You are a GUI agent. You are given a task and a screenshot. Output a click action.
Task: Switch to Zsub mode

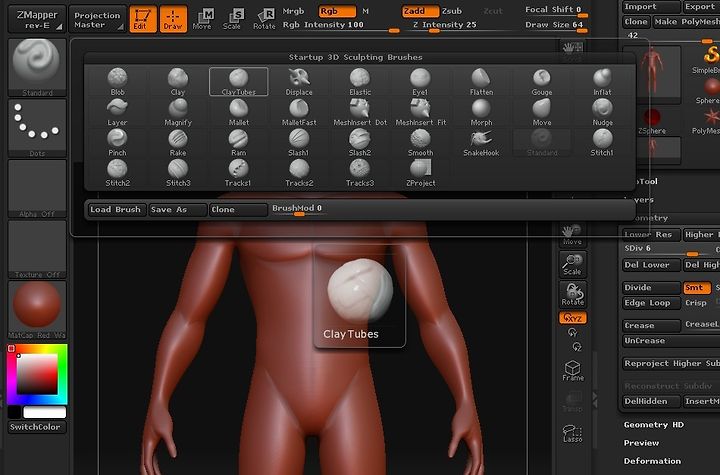[x=452, y=11]
